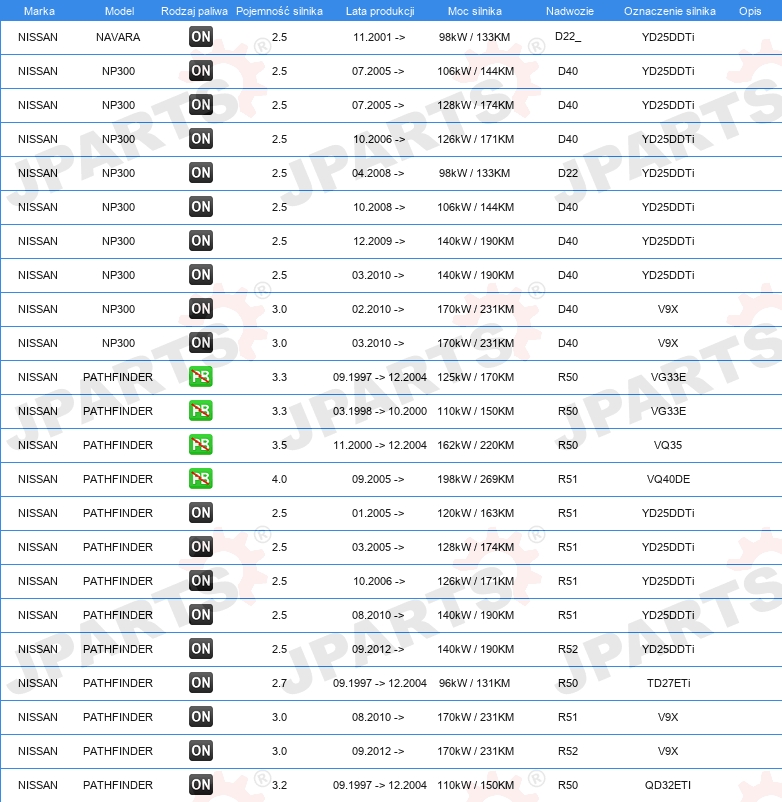The height and width of the screenshot is (802, 782).
Task: Select the 3.5 engine capacity cell
Action: [279, 445]
